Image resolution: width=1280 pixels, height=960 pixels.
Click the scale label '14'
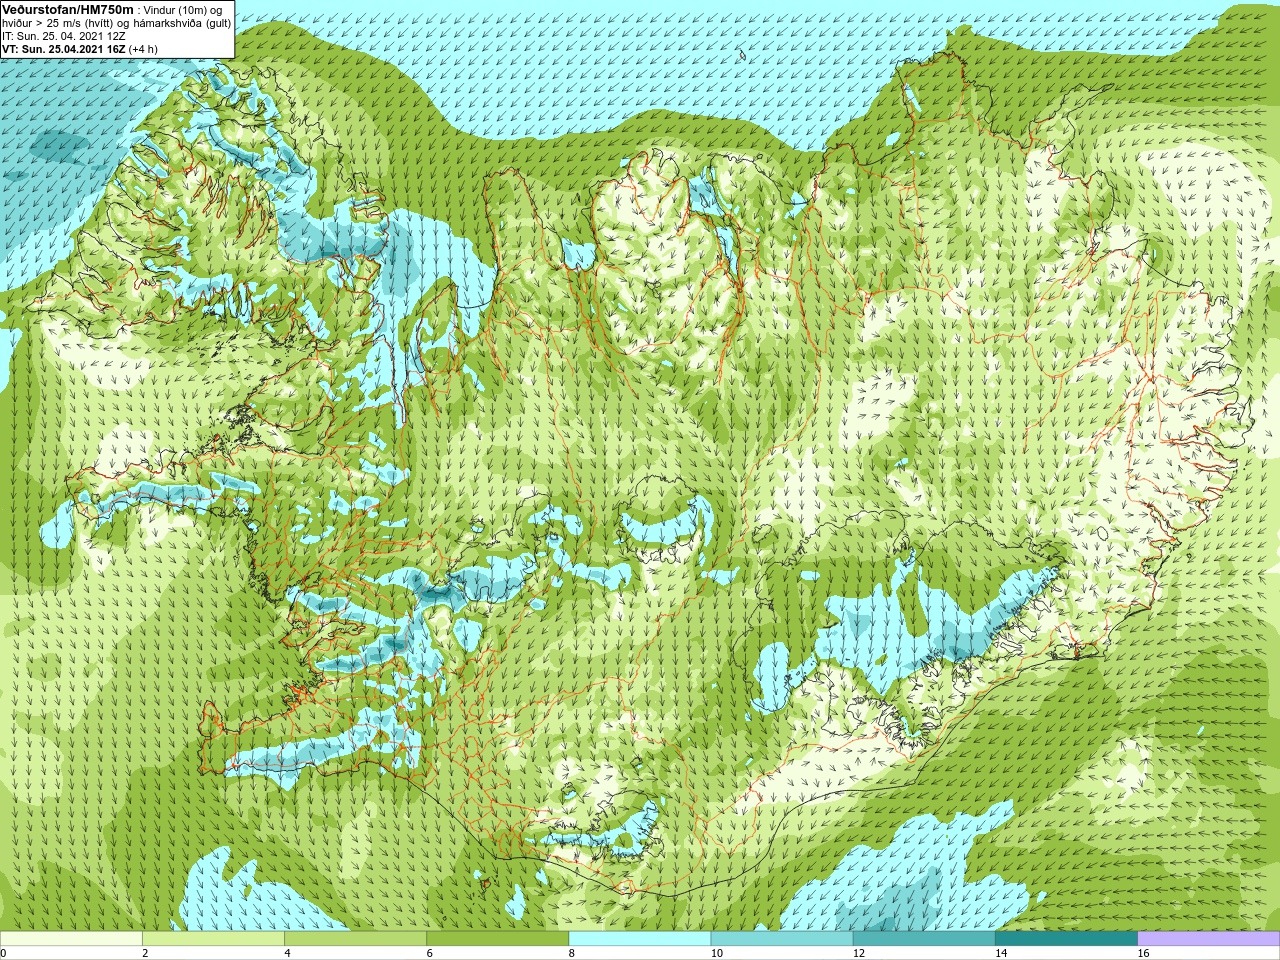pyautogui.click(x=1001, y=953)
